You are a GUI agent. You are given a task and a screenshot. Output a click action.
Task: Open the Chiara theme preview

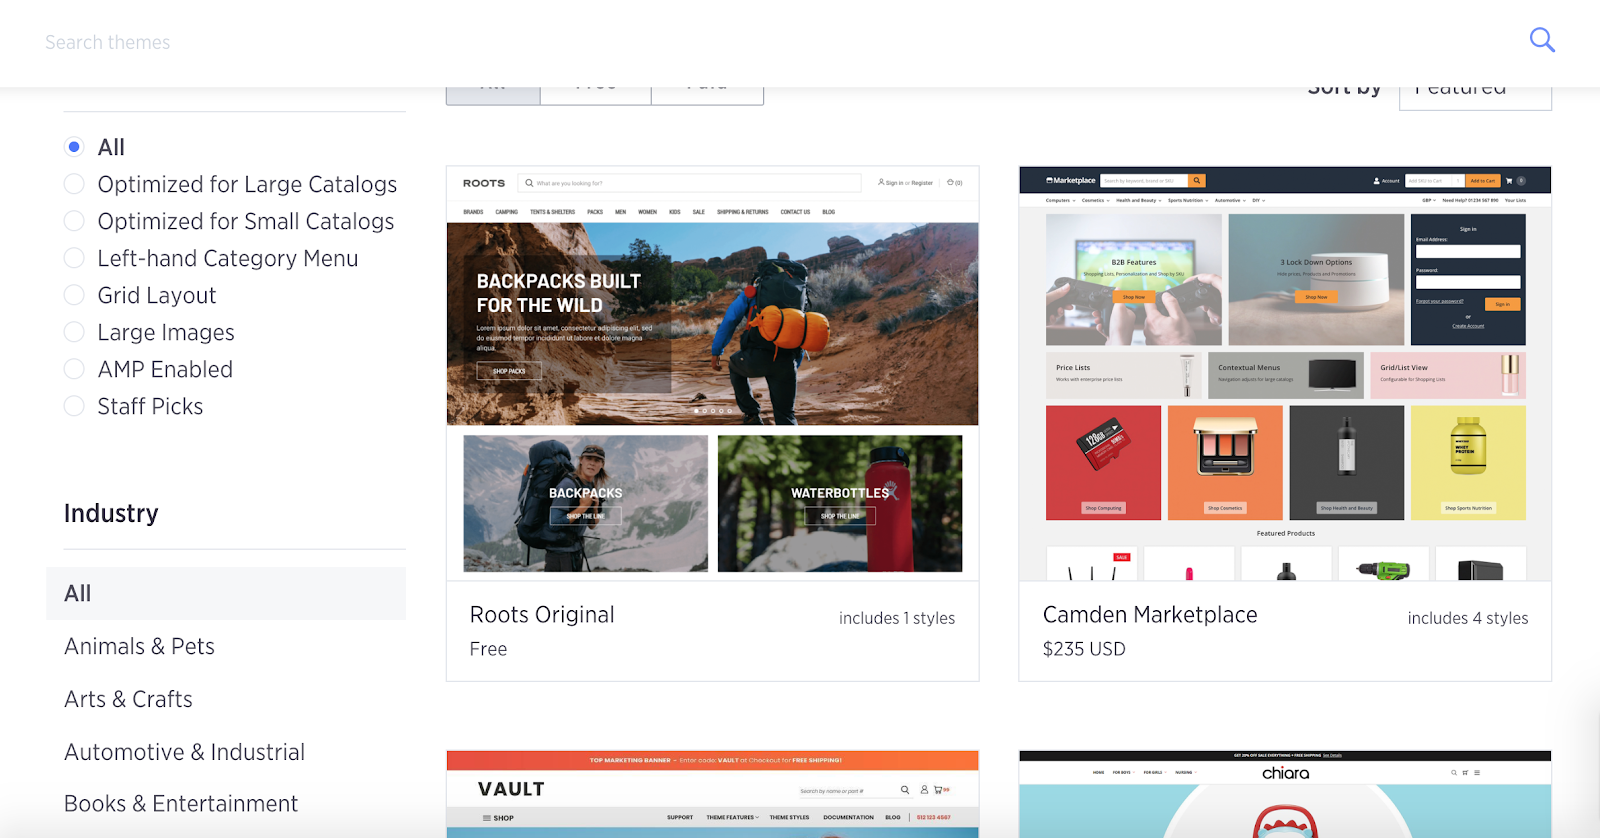coord(1285,794)
